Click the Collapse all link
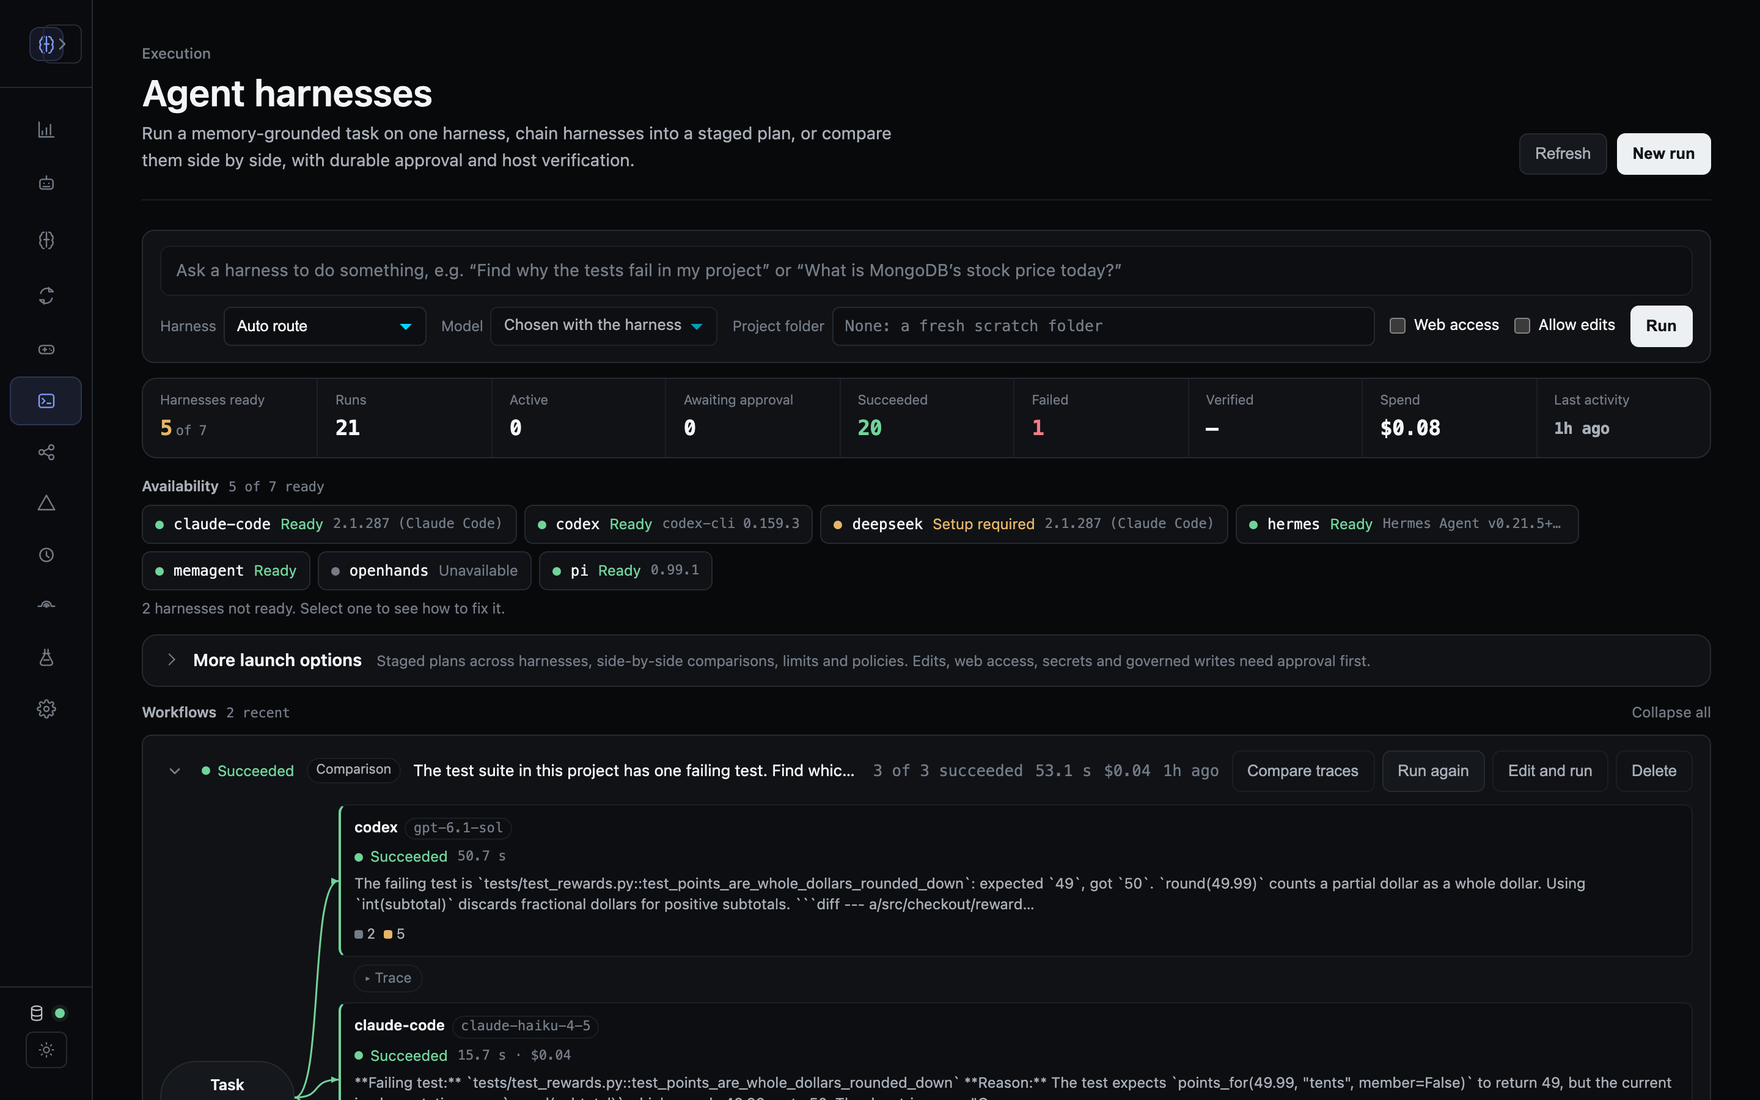Image resolution: width=1760 pixels, height=1100 pixels. (1671, 712)
